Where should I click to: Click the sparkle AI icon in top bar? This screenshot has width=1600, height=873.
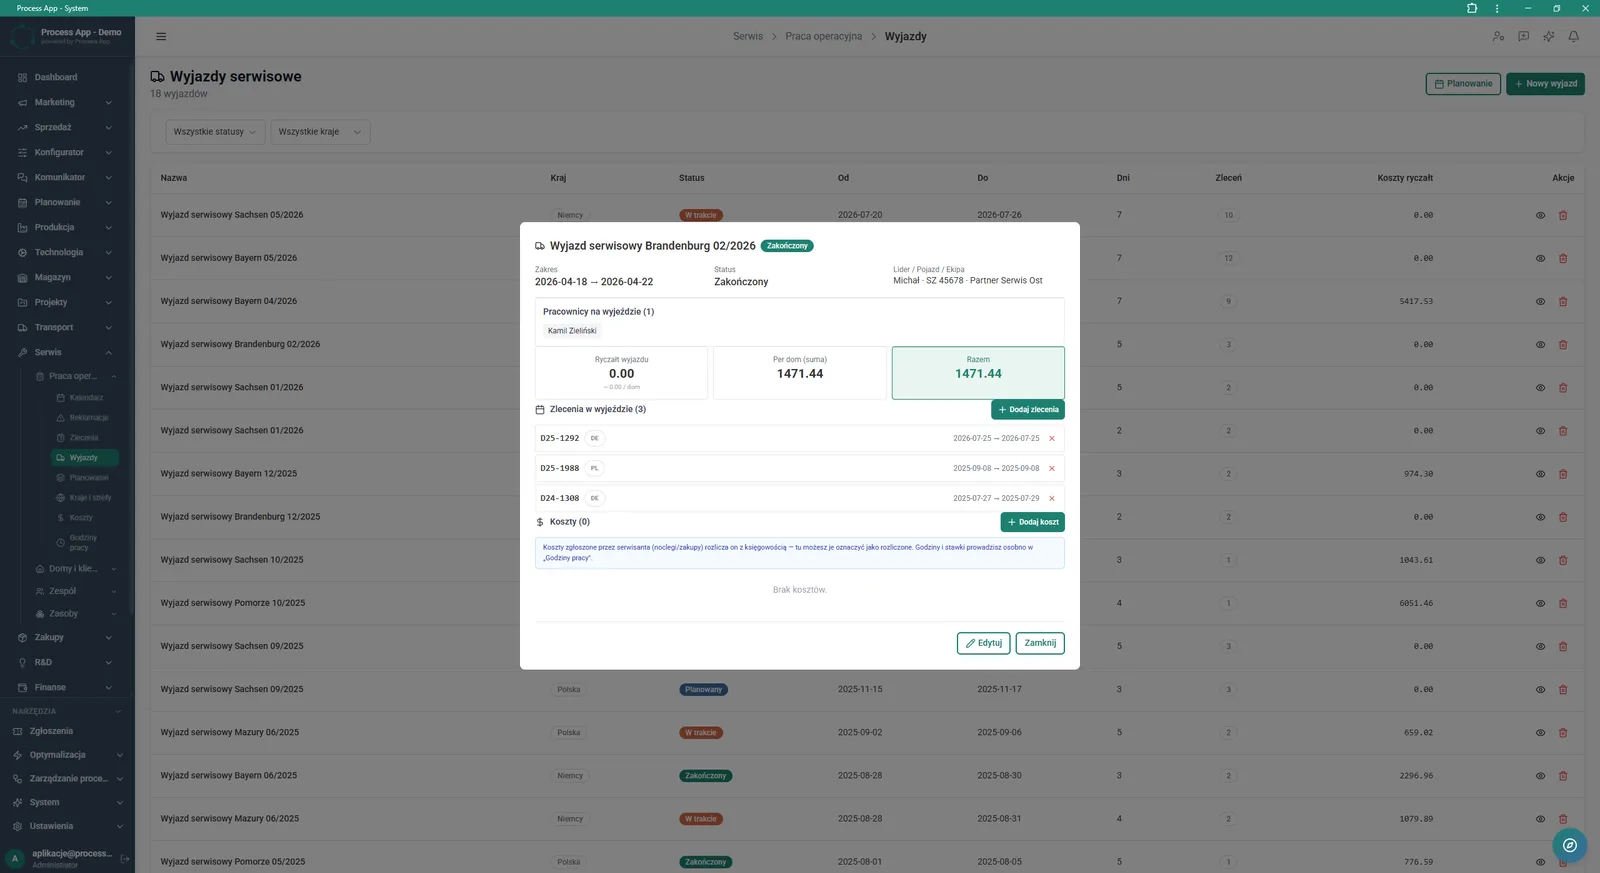click(x=1548, y=37)
